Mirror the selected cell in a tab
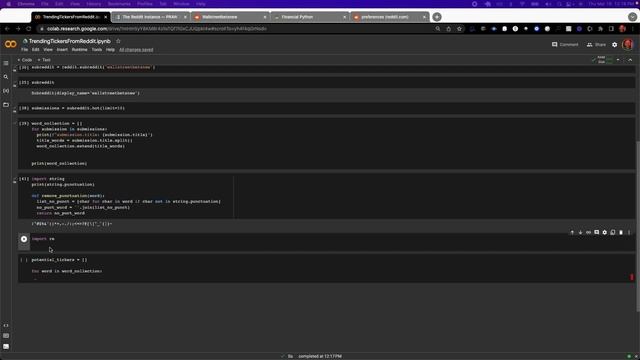Viewport: 640px width, 360px height. tap(613, 232)
